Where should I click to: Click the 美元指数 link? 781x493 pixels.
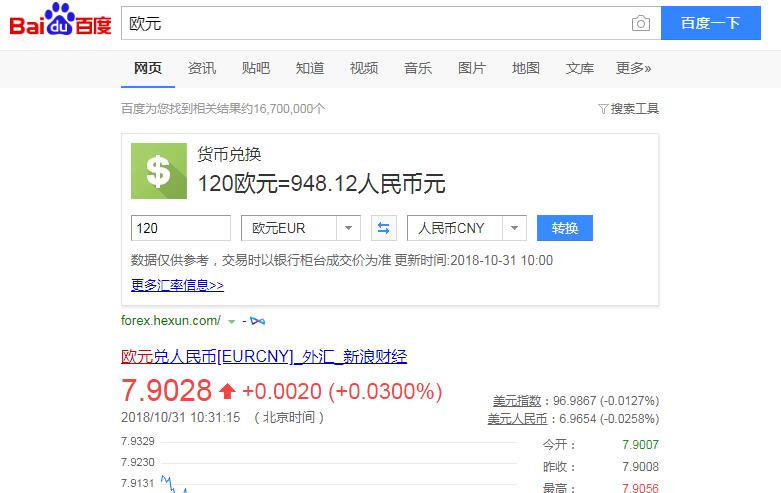pos(517,401)
